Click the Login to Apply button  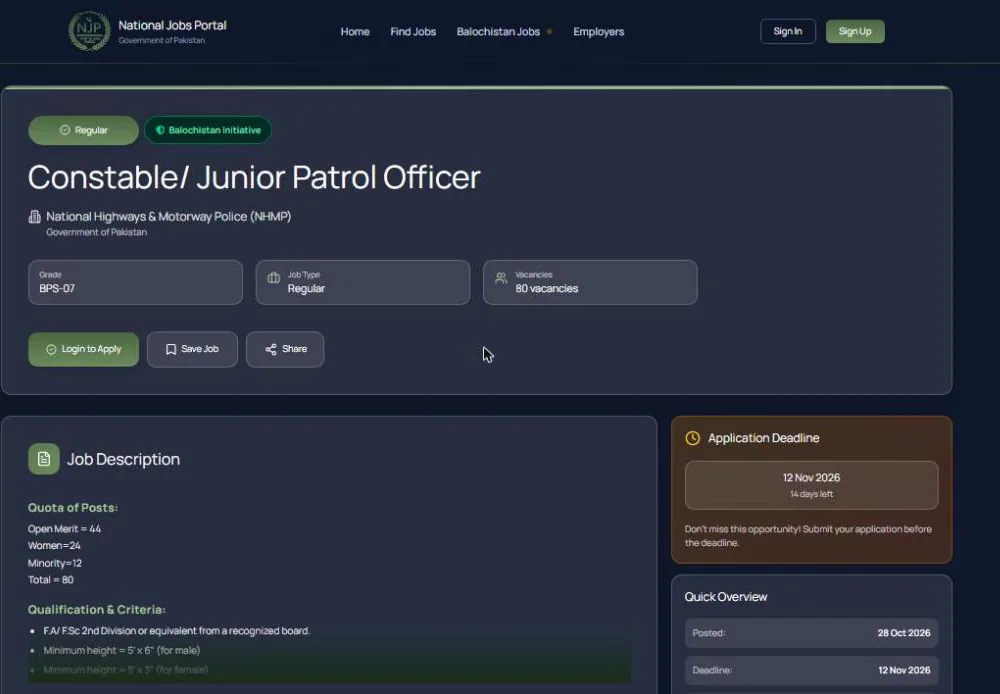tap(84, 349)
